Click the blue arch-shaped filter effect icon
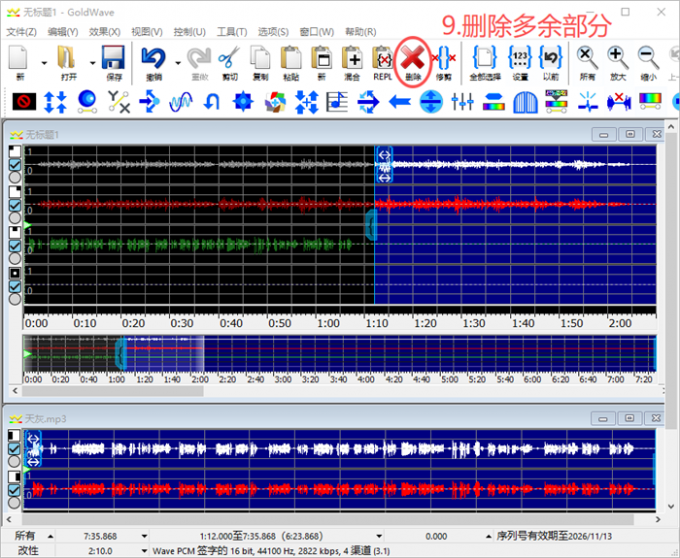Viewport: 680px width, 558px height. coord(525,102)
